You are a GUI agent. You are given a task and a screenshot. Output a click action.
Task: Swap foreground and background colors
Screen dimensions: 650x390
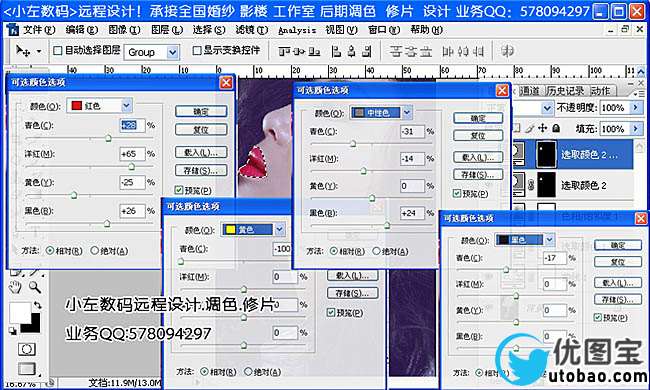click(x=38, y=305)
